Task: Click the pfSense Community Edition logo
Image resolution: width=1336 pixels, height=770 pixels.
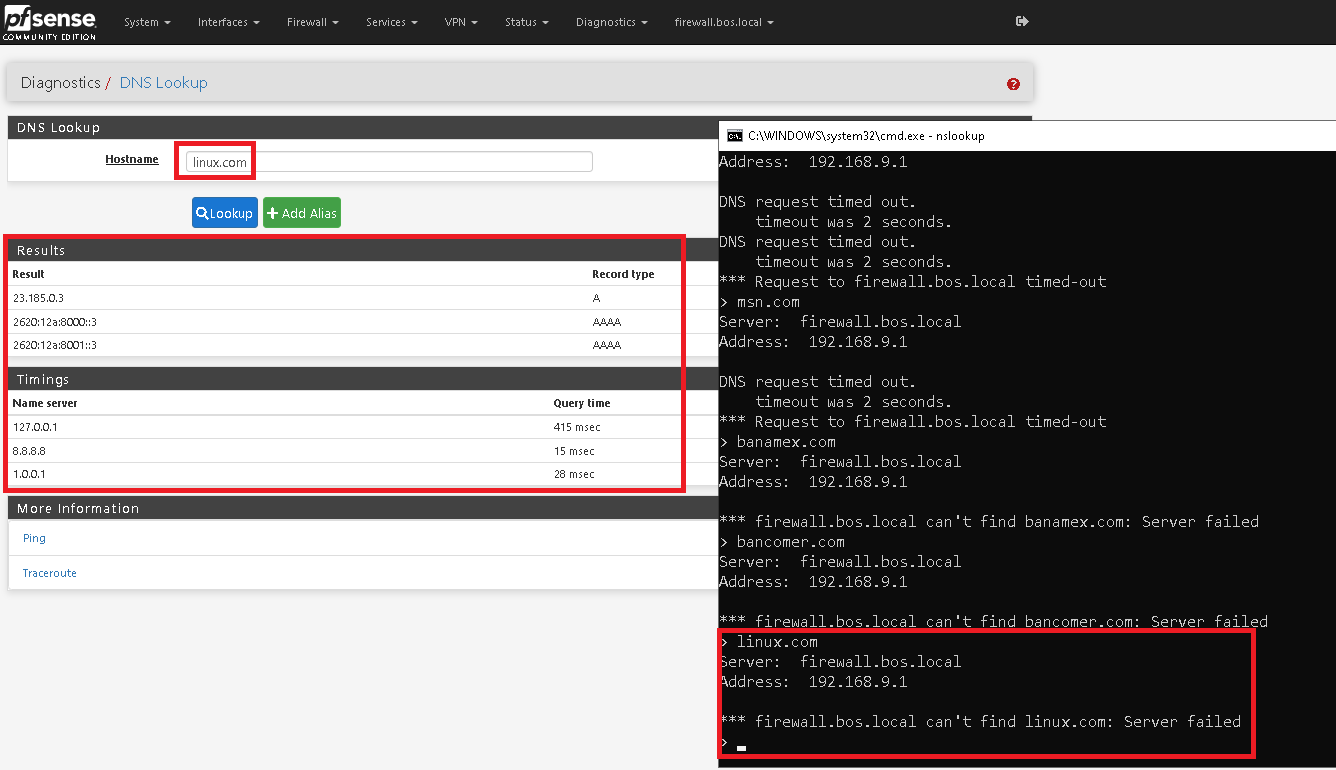Action: click(50, 22)
